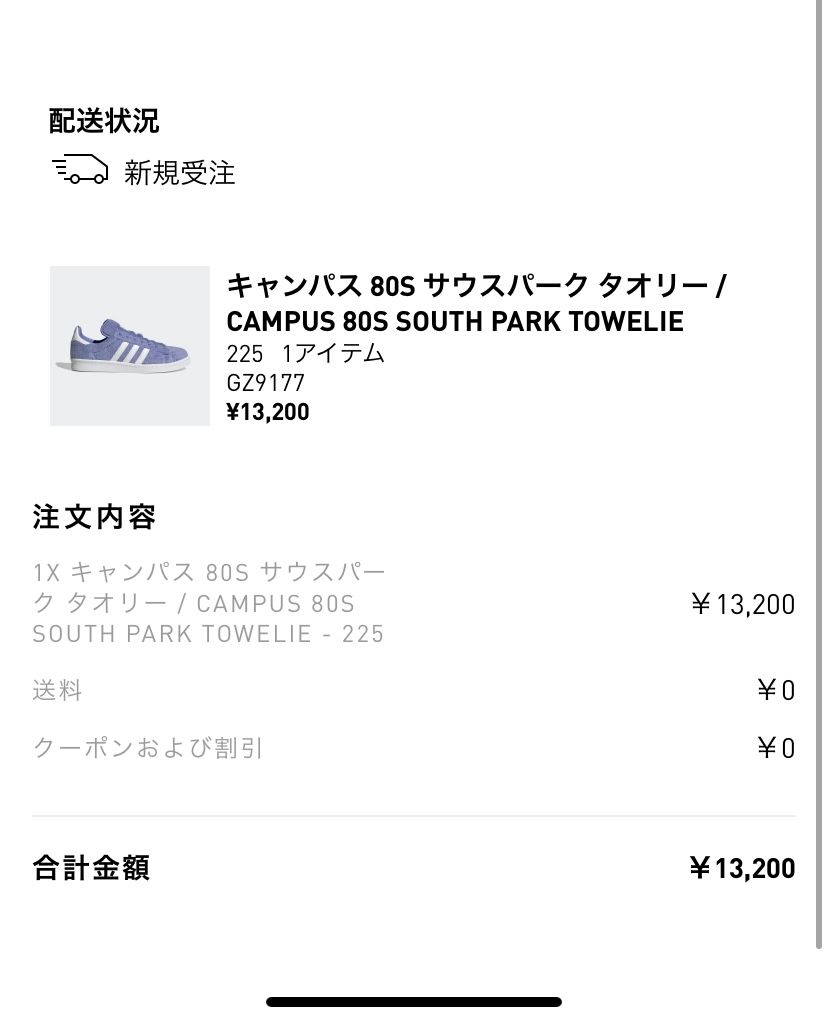Screen dimensions: 828x1022
Task: Select the 配送状況 heading
Action: click(104, 121)
